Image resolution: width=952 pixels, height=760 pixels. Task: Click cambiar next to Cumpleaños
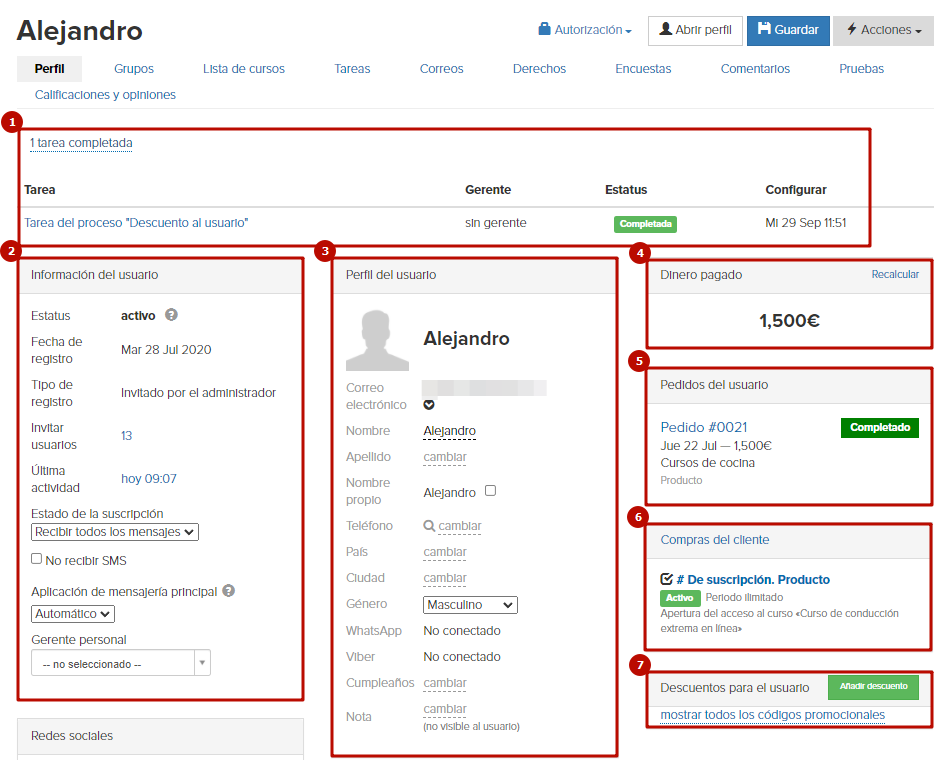coord(445,684)
